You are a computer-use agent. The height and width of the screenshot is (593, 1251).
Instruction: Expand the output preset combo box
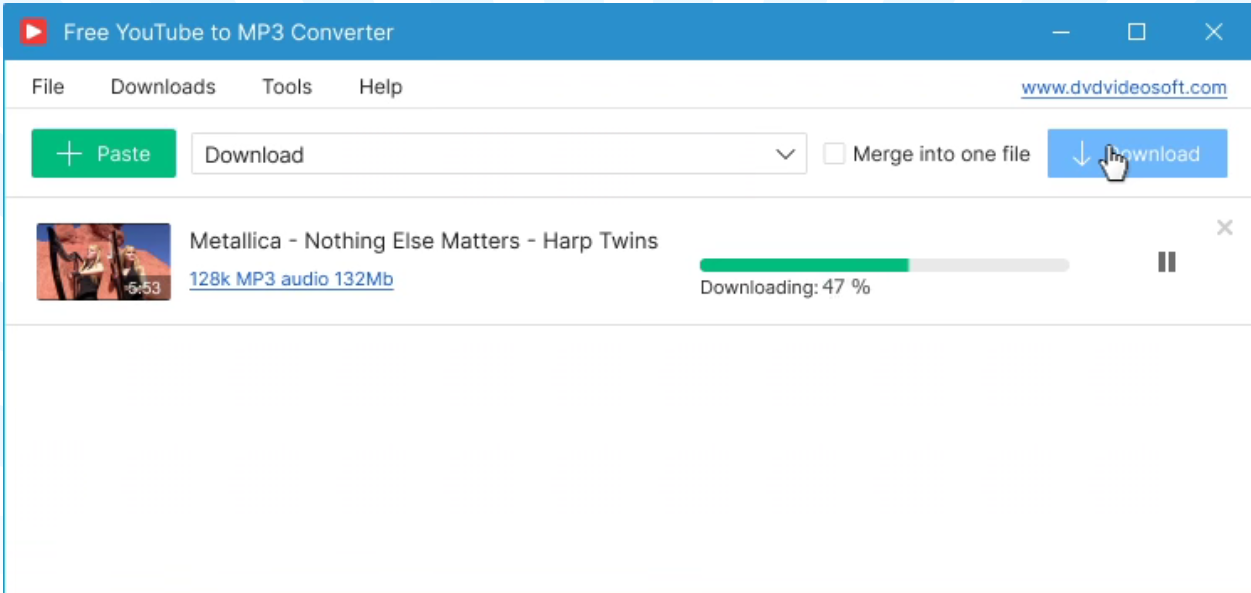click(500, 153)
